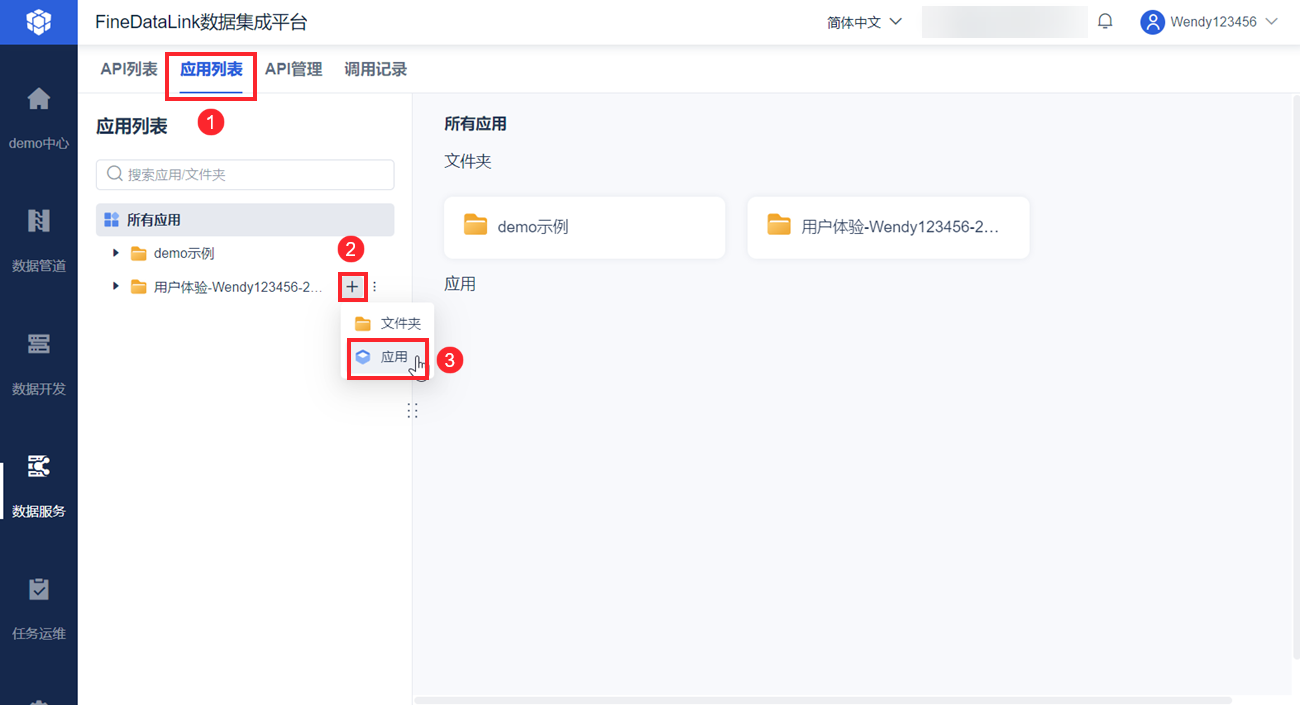Open the Wendy123456 user dropdown

pos(1210,22)
